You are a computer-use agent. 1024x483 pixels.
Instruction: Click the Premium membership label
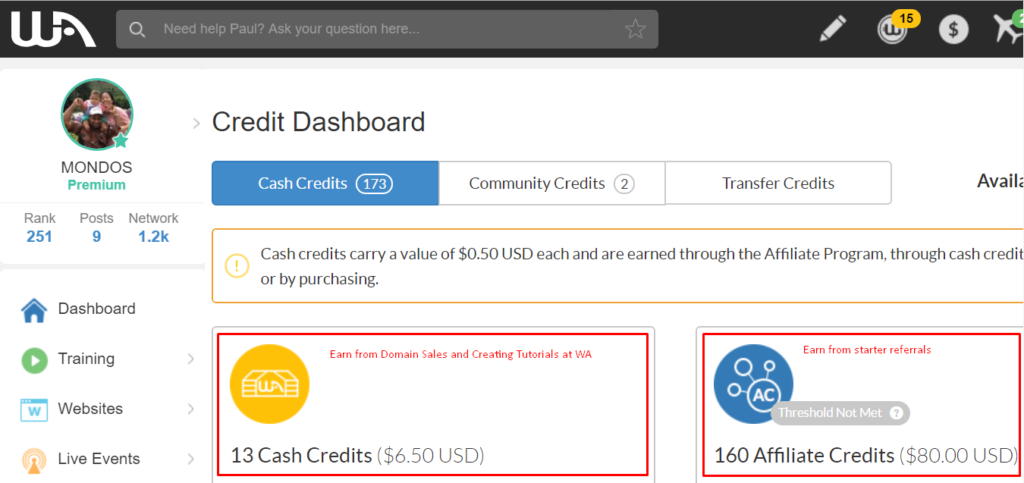[97, 185]
